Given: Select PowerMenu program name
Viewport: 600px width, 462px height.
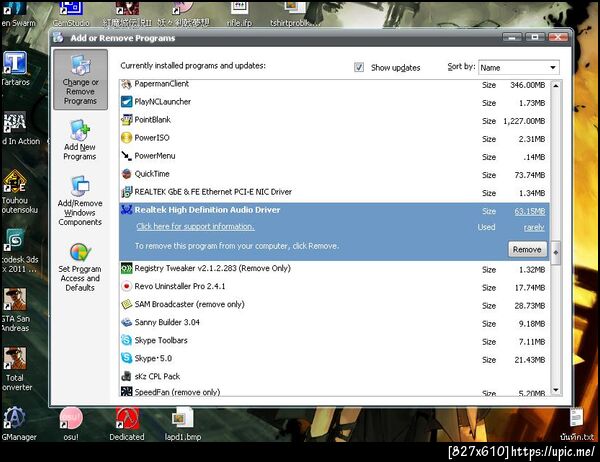Looking at the screenshot, I should (155, 156).
